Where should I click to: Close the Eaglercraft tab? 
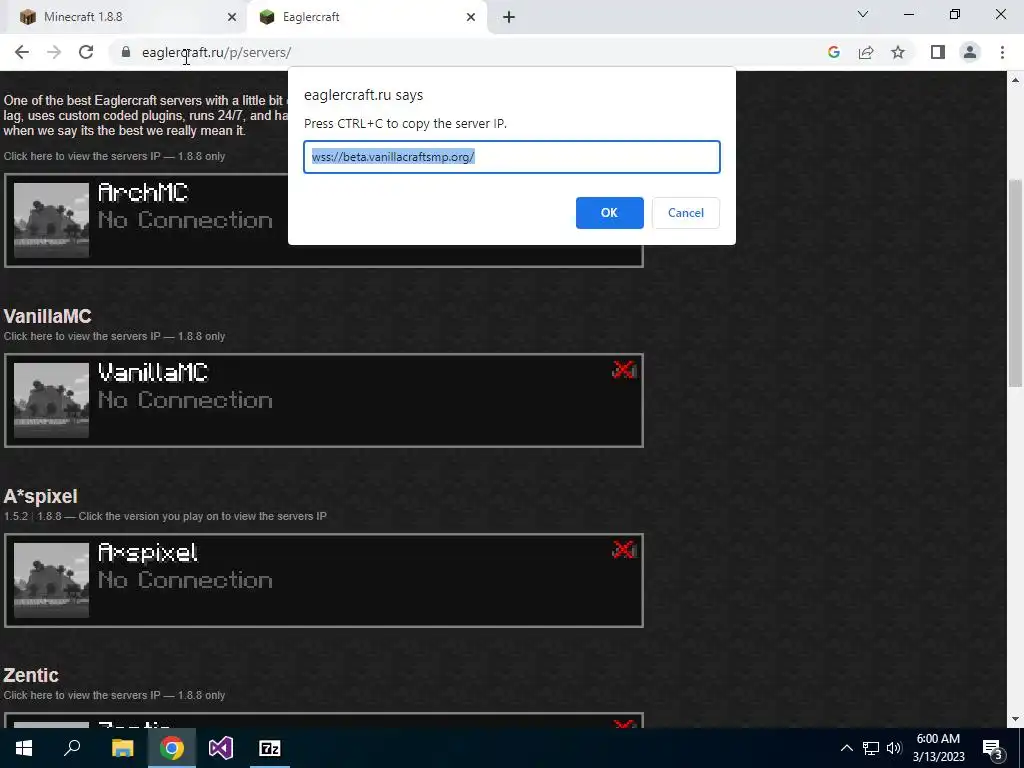point(471,17)
